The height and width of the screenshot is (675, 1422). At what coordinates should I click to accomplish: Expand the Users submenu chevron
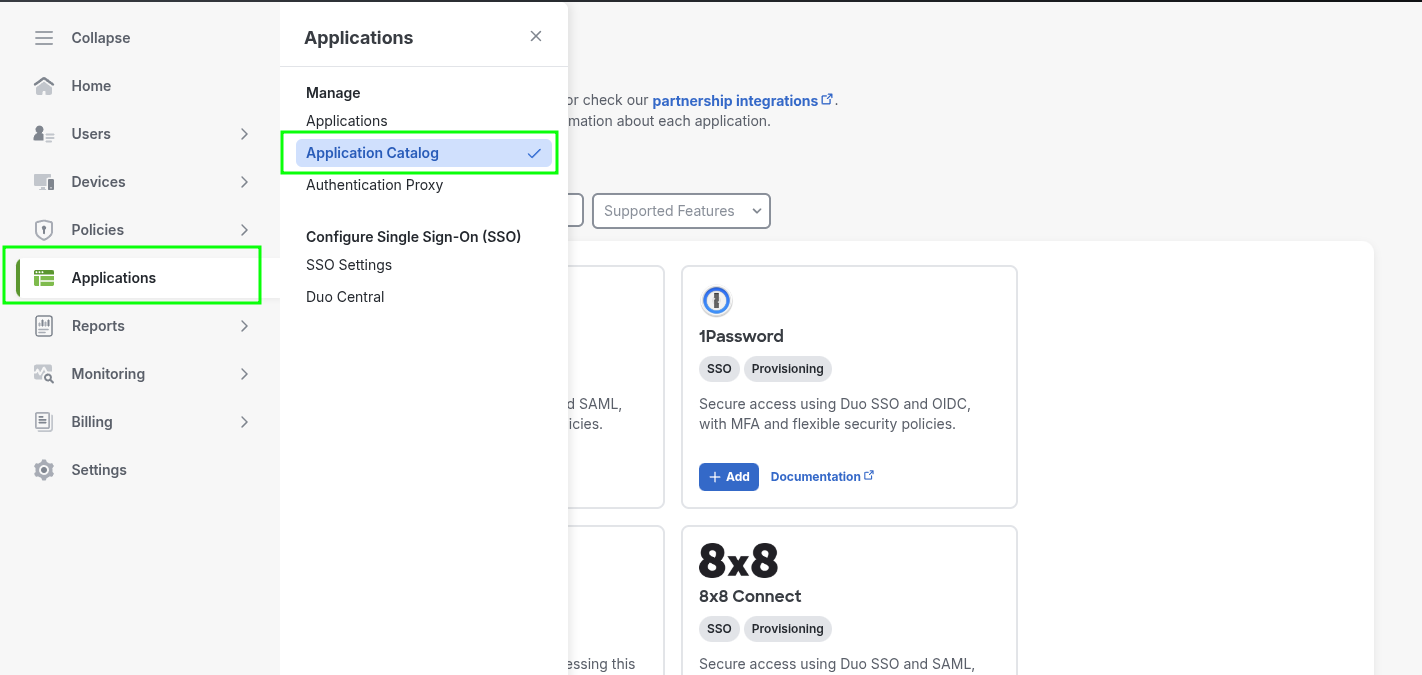244,134
